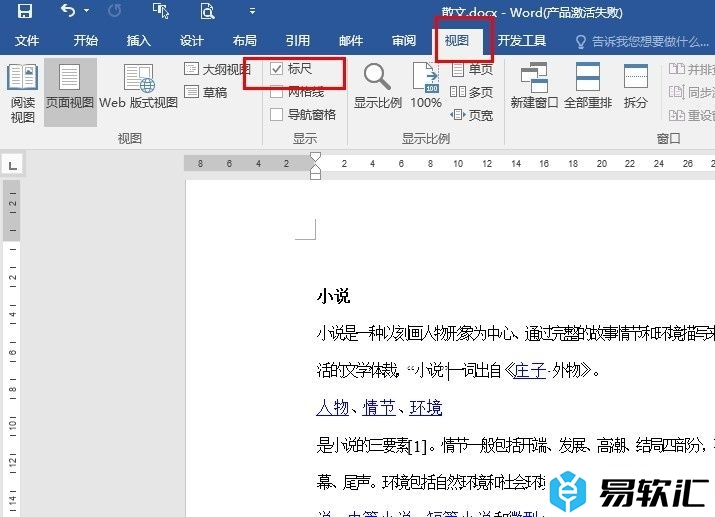The width and height of the screenshot is (715, 517).
Task: Click paragraph starting 是小说的三要素
Action: [x=515, y=445]
